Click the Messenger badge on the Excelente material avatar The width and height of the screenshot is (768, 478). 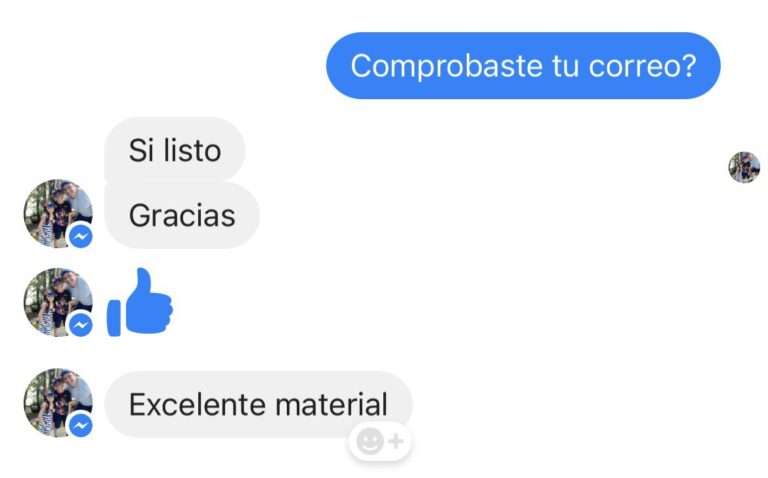coord(81,426)
